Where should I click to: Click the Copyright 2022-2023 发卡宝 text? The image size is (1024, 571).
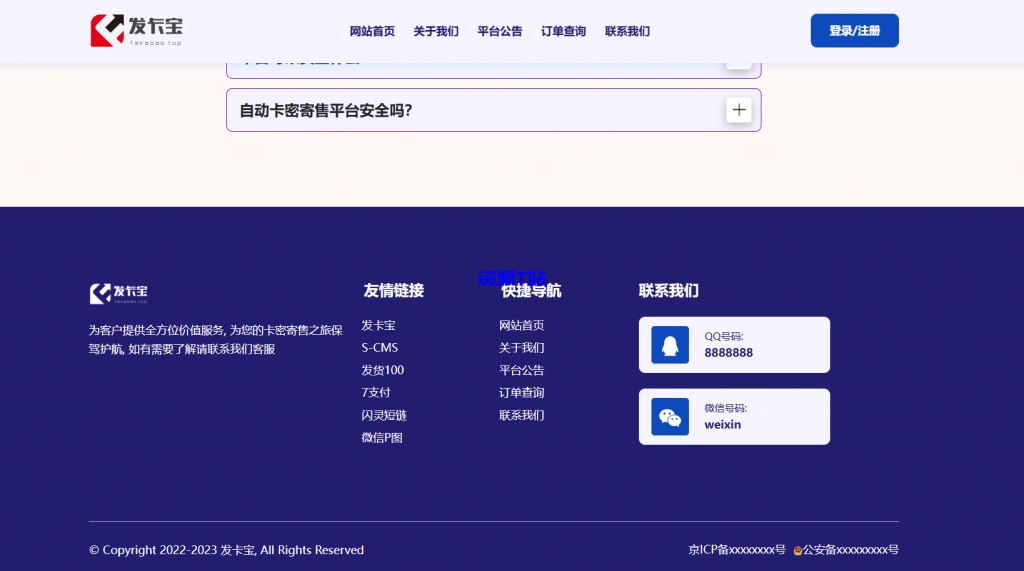pos(226,550)
